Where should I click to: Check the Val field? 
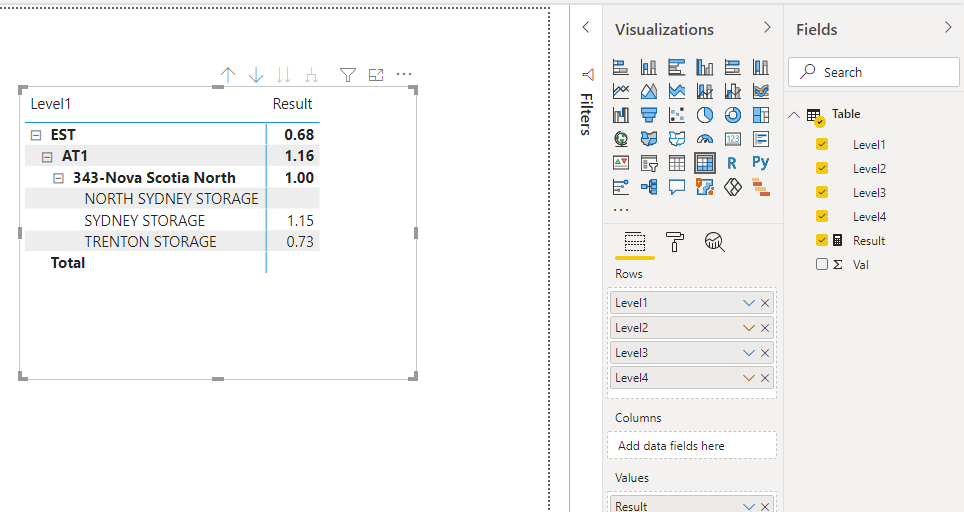coord(822,264)
